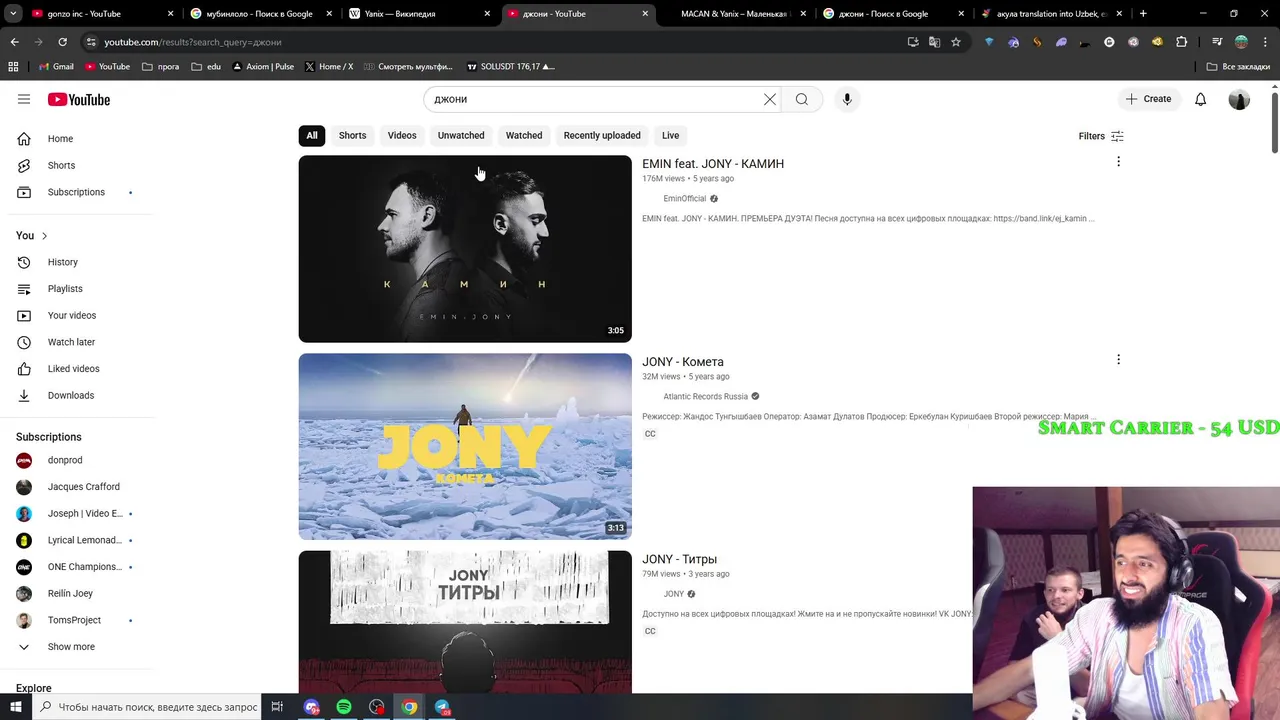Open Chrome media controls icon
Viewport: 1280px width, 720px height.
pyautogui.click(x=1217, y=42)
